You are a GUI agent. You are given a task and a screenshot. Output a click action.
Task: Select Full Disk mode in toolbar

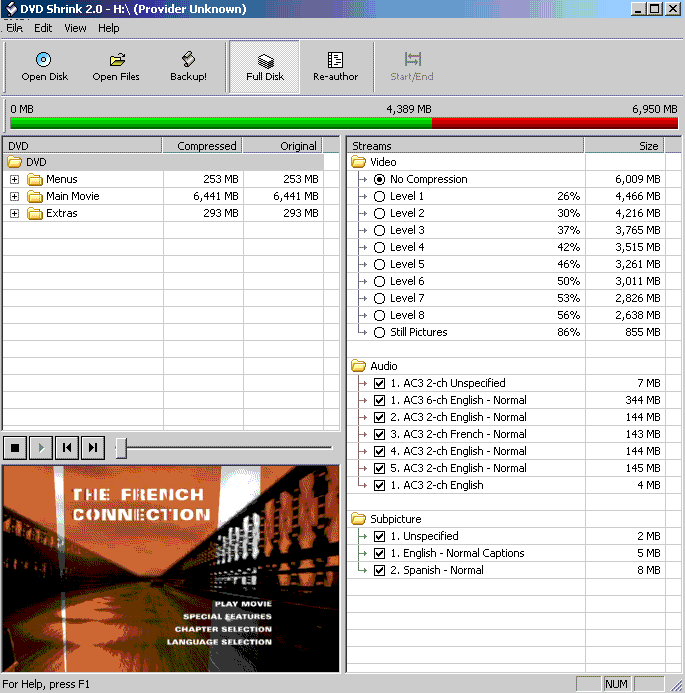tap(265, 67)
